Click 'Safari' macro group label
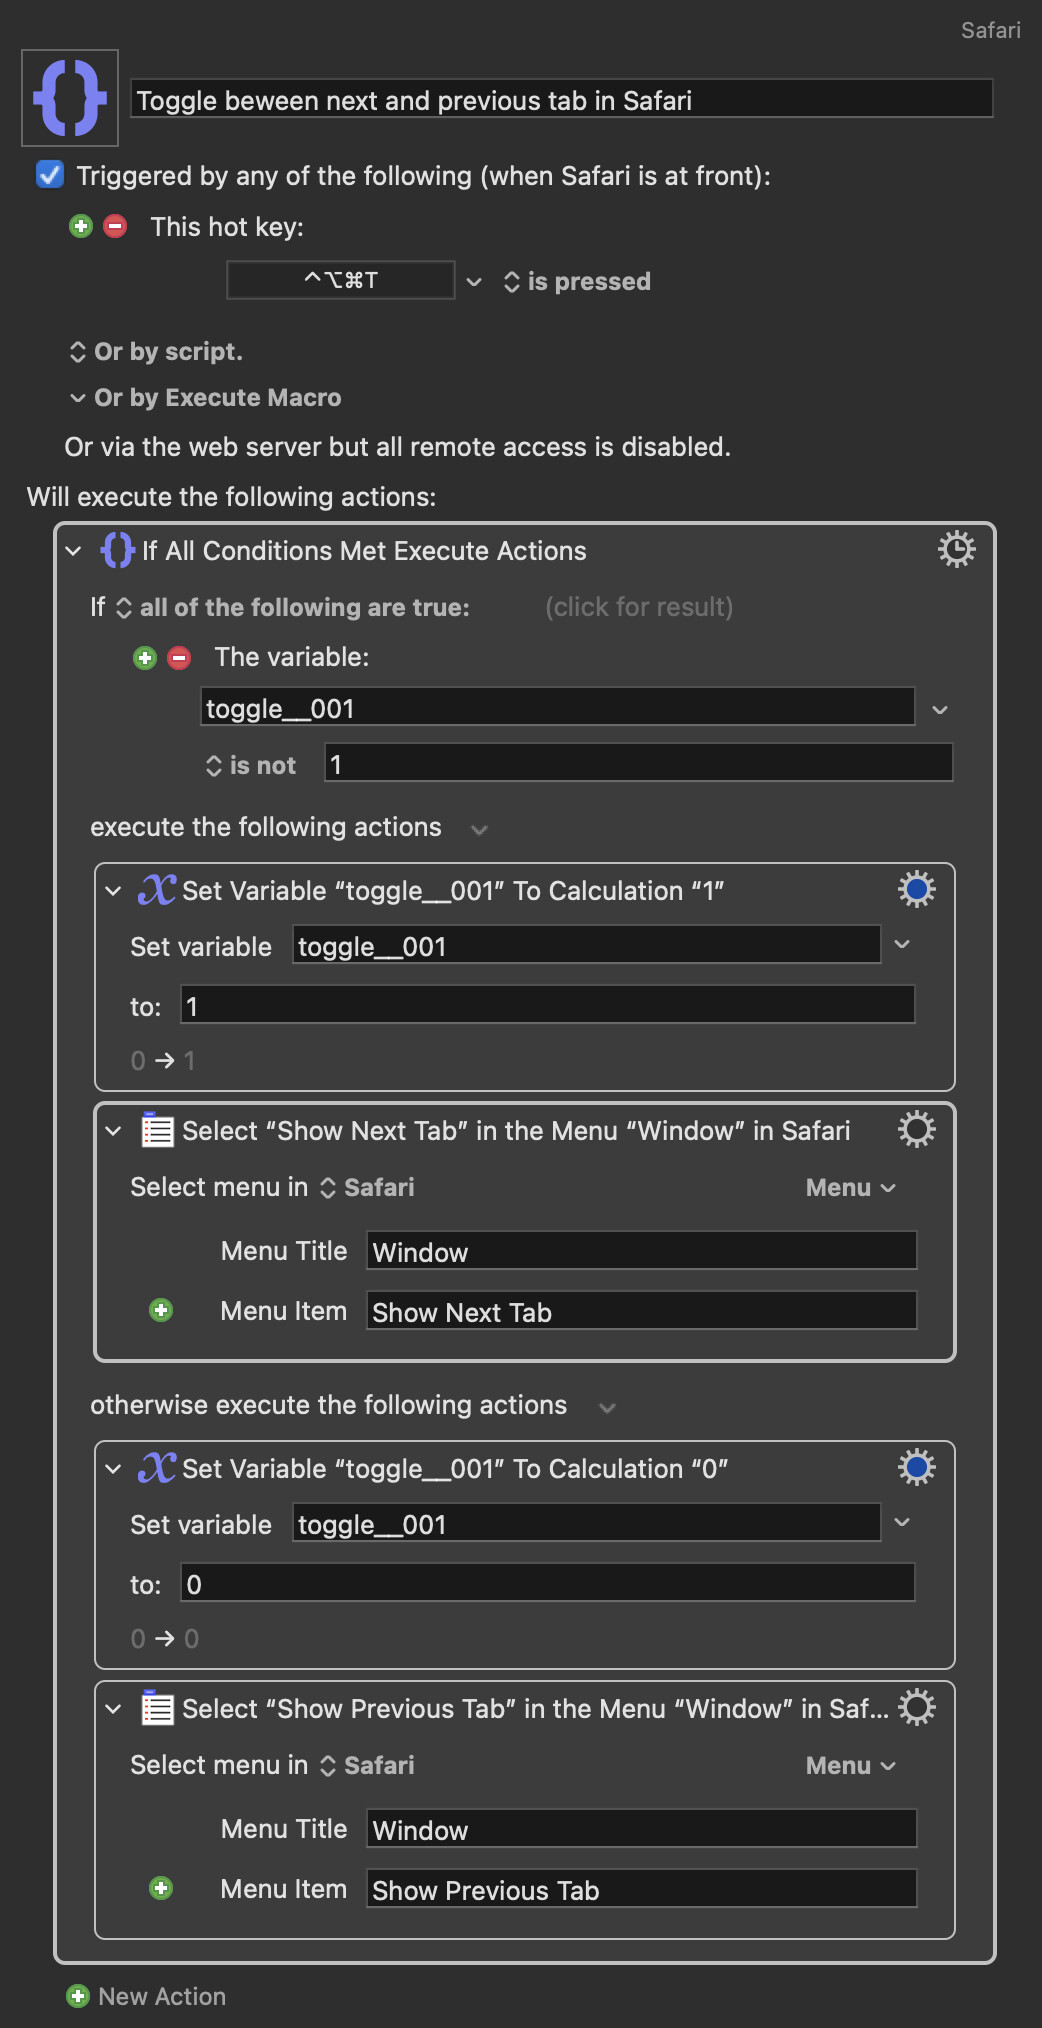This screenshot has height=2028, width=1042. [x=991, y=30]
